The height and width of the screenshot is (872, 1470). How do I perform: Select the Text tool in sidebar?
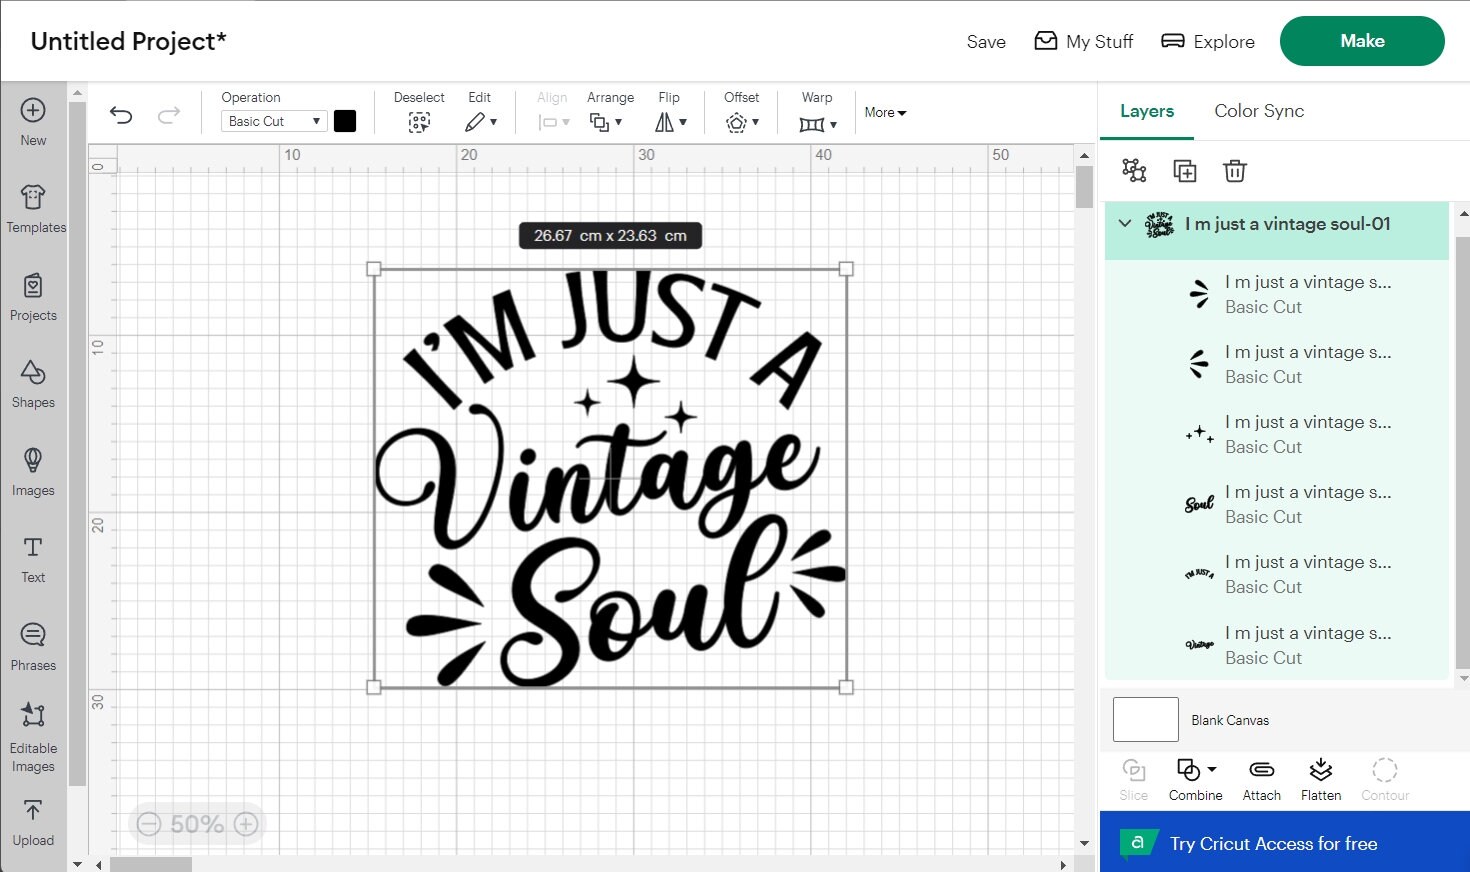point(33,558)
